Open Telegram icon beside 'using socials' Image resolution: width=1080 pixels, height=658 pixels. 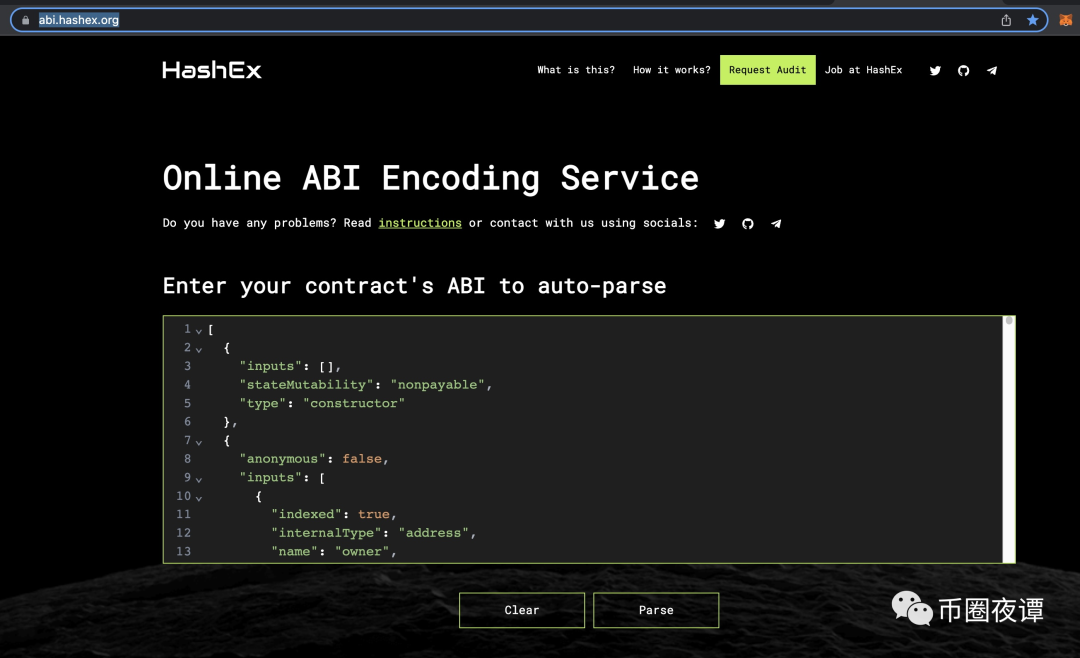[776, 223]
